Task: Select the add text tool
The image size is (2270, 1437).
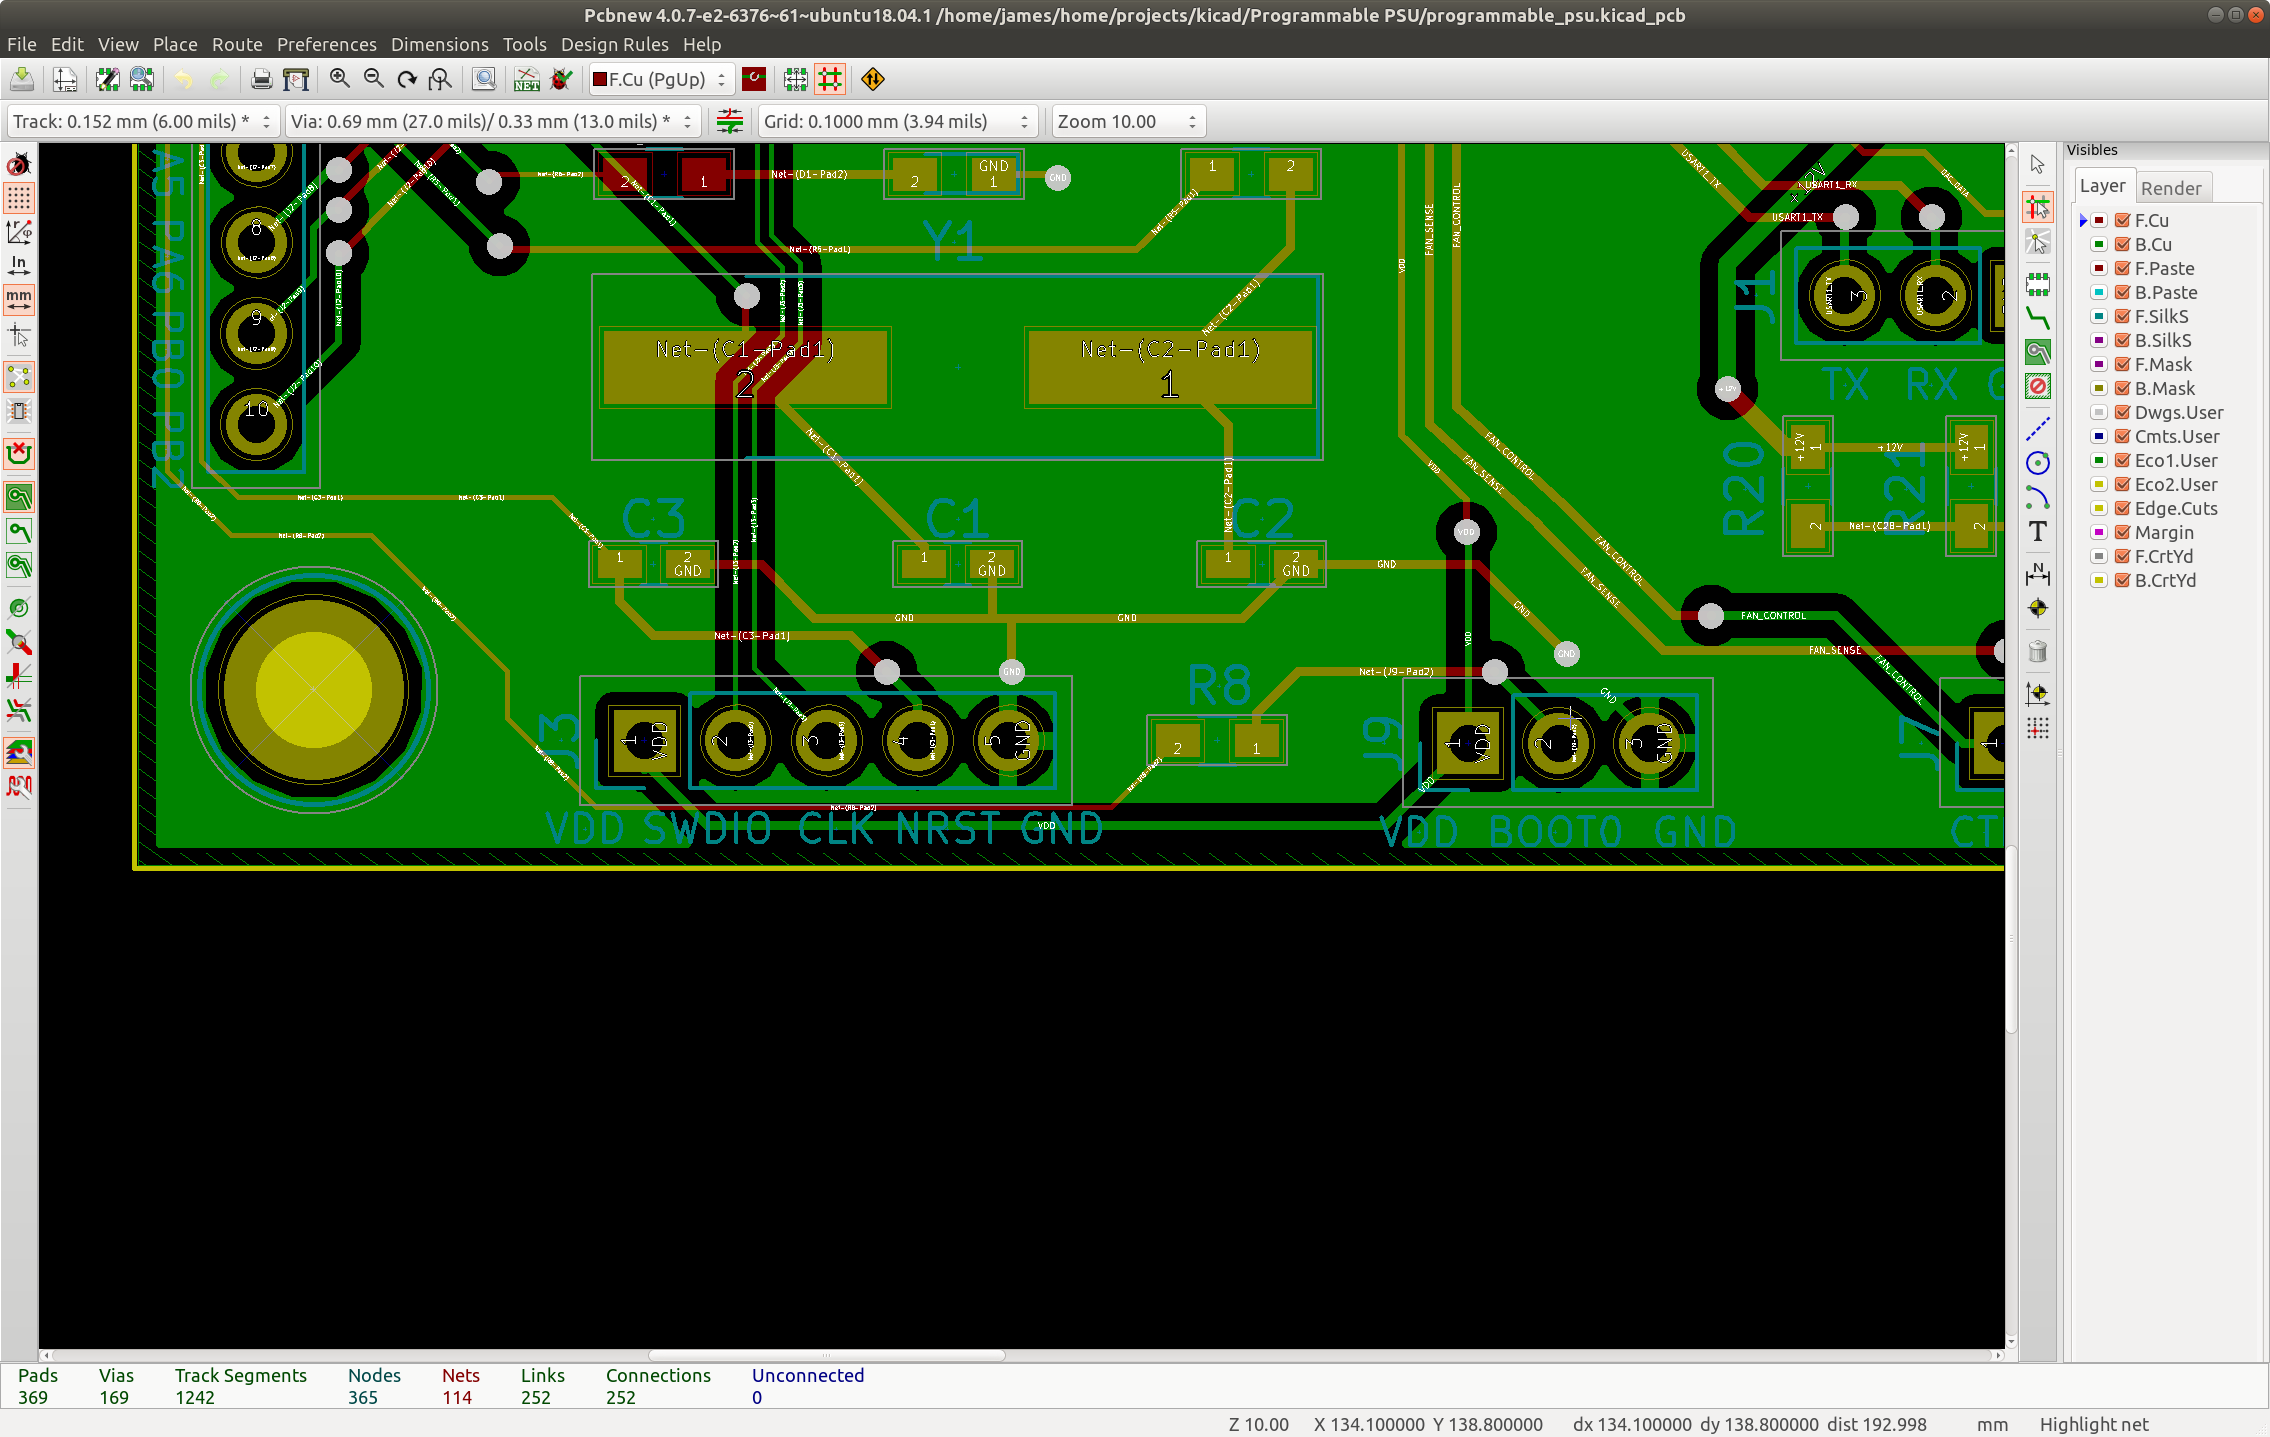Action: pyautogui.click(x=2037, y=532)
